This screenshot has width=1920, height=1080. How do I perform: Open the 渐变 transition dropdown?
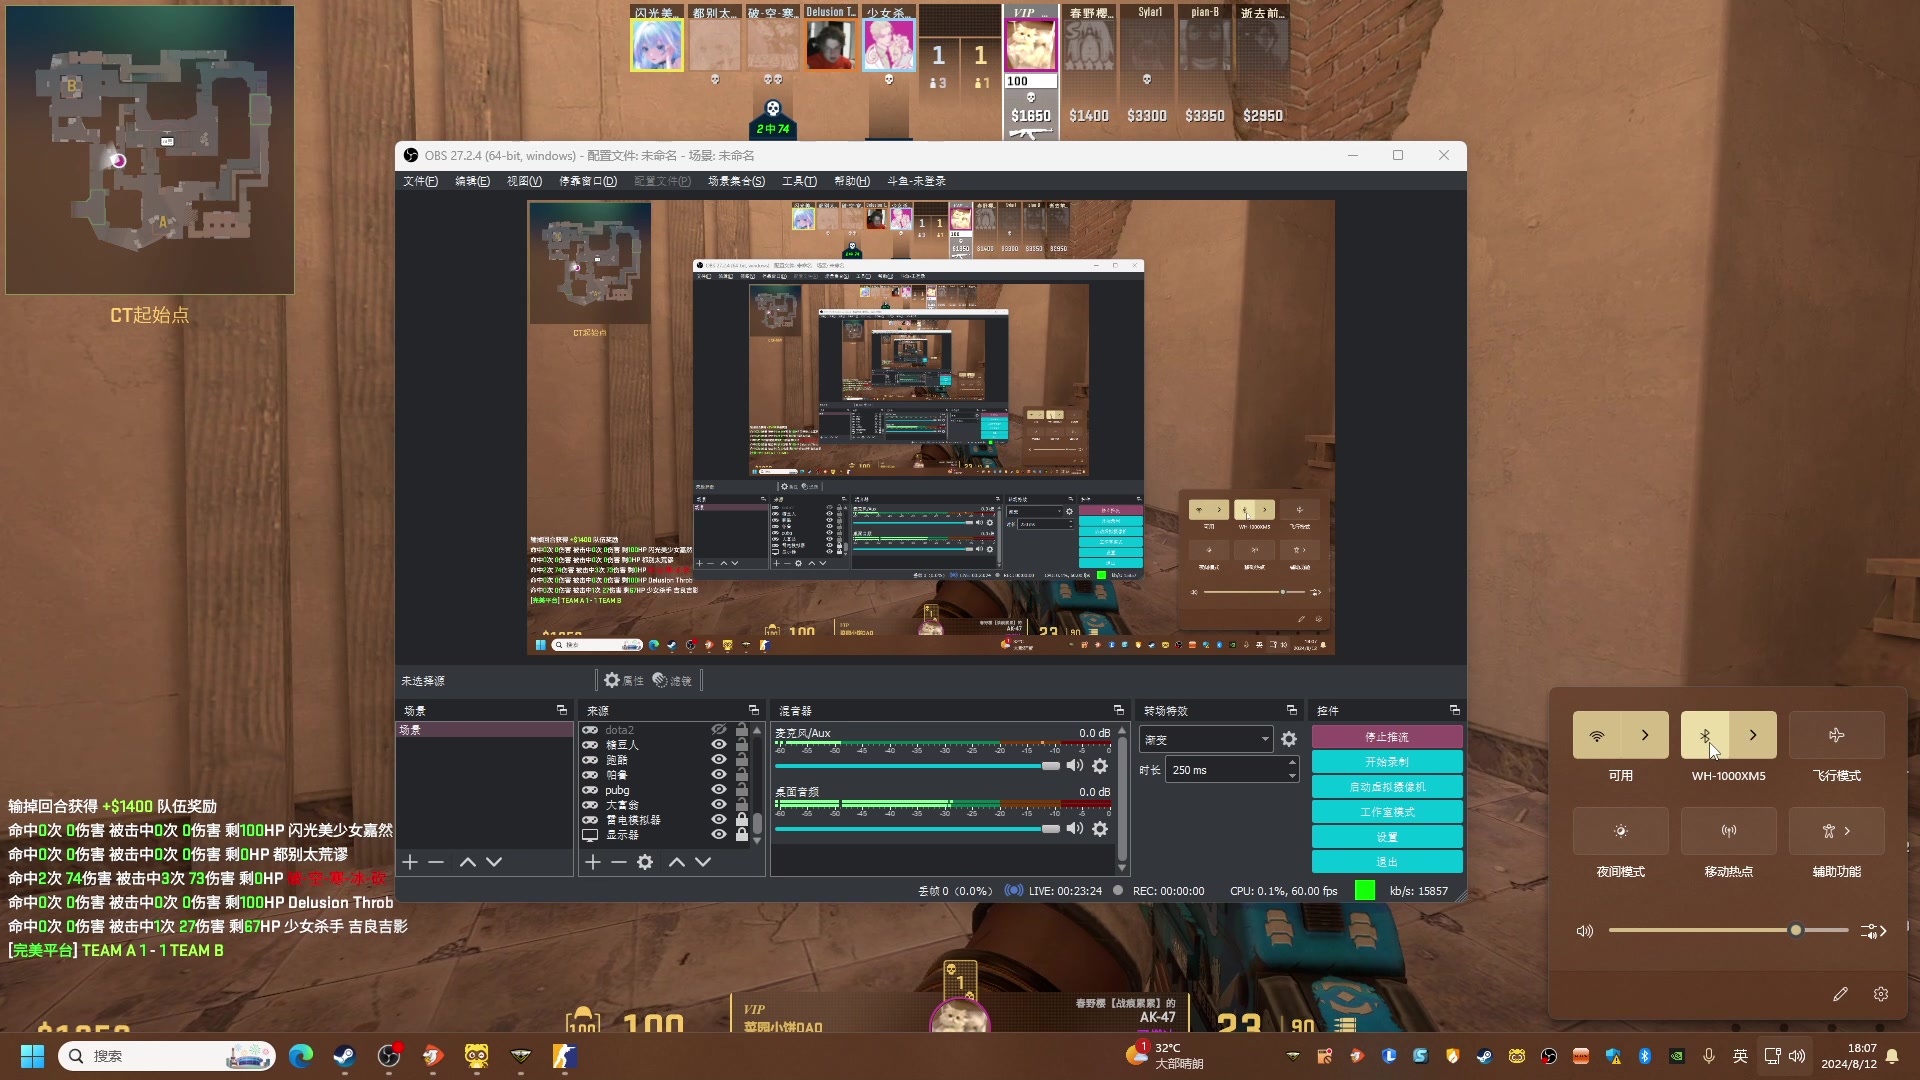(x=1206, y=739)
